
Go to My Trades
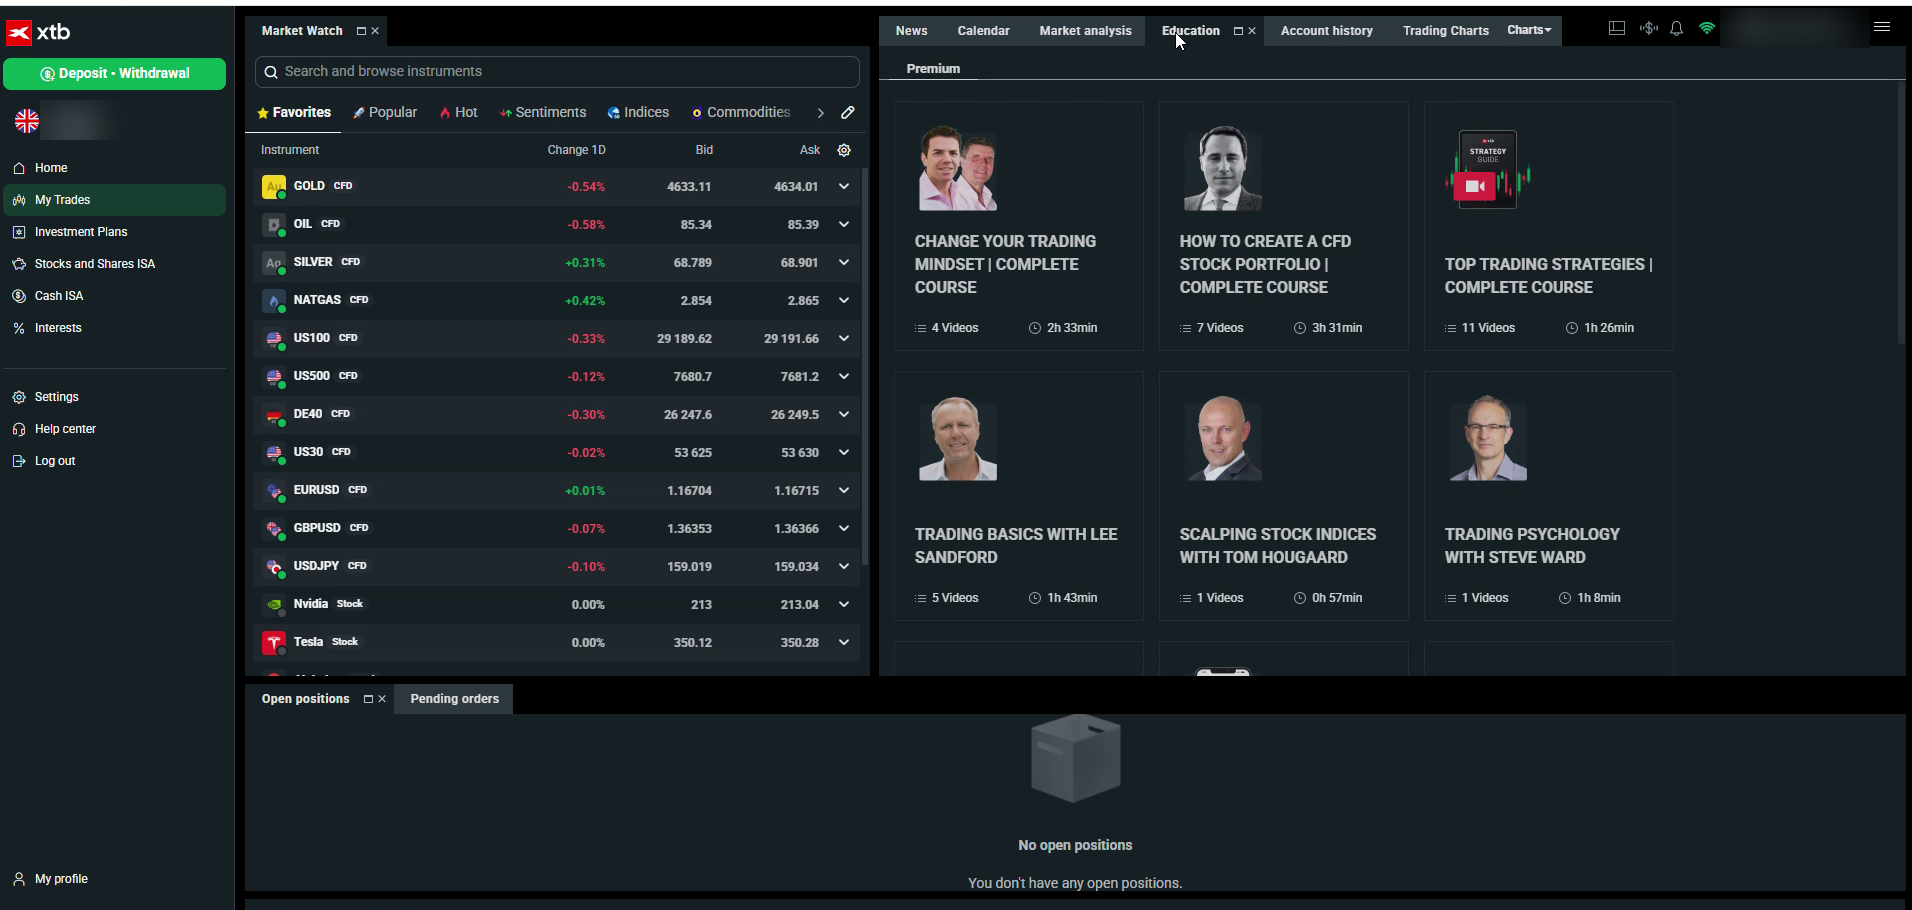pos(114,200)
